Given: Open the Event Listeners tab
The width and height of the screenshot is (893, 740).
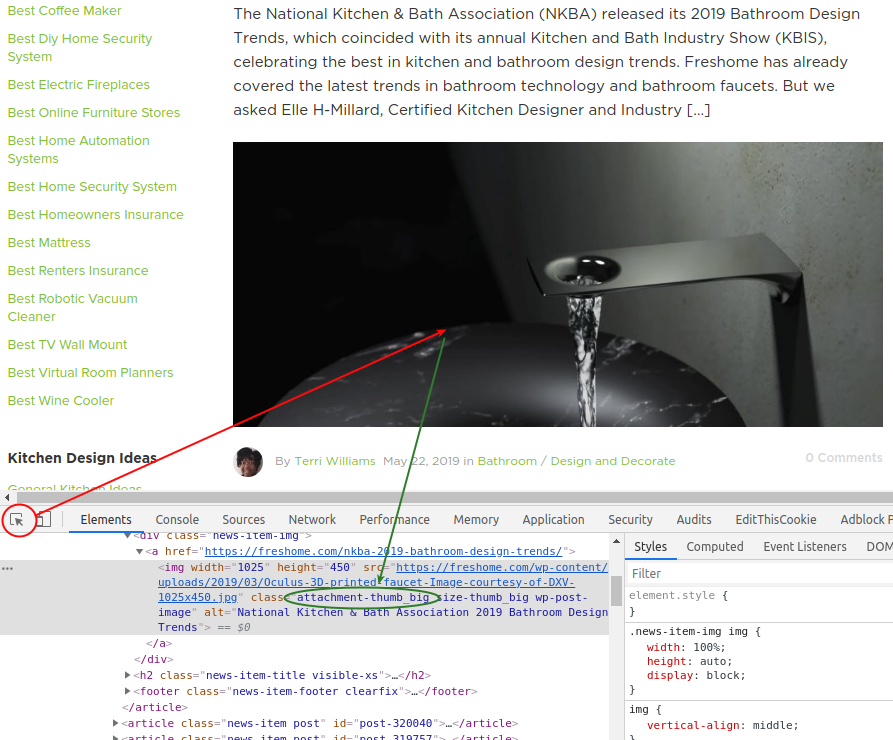Looking at the screenshot, I should [x=804, y=547].
